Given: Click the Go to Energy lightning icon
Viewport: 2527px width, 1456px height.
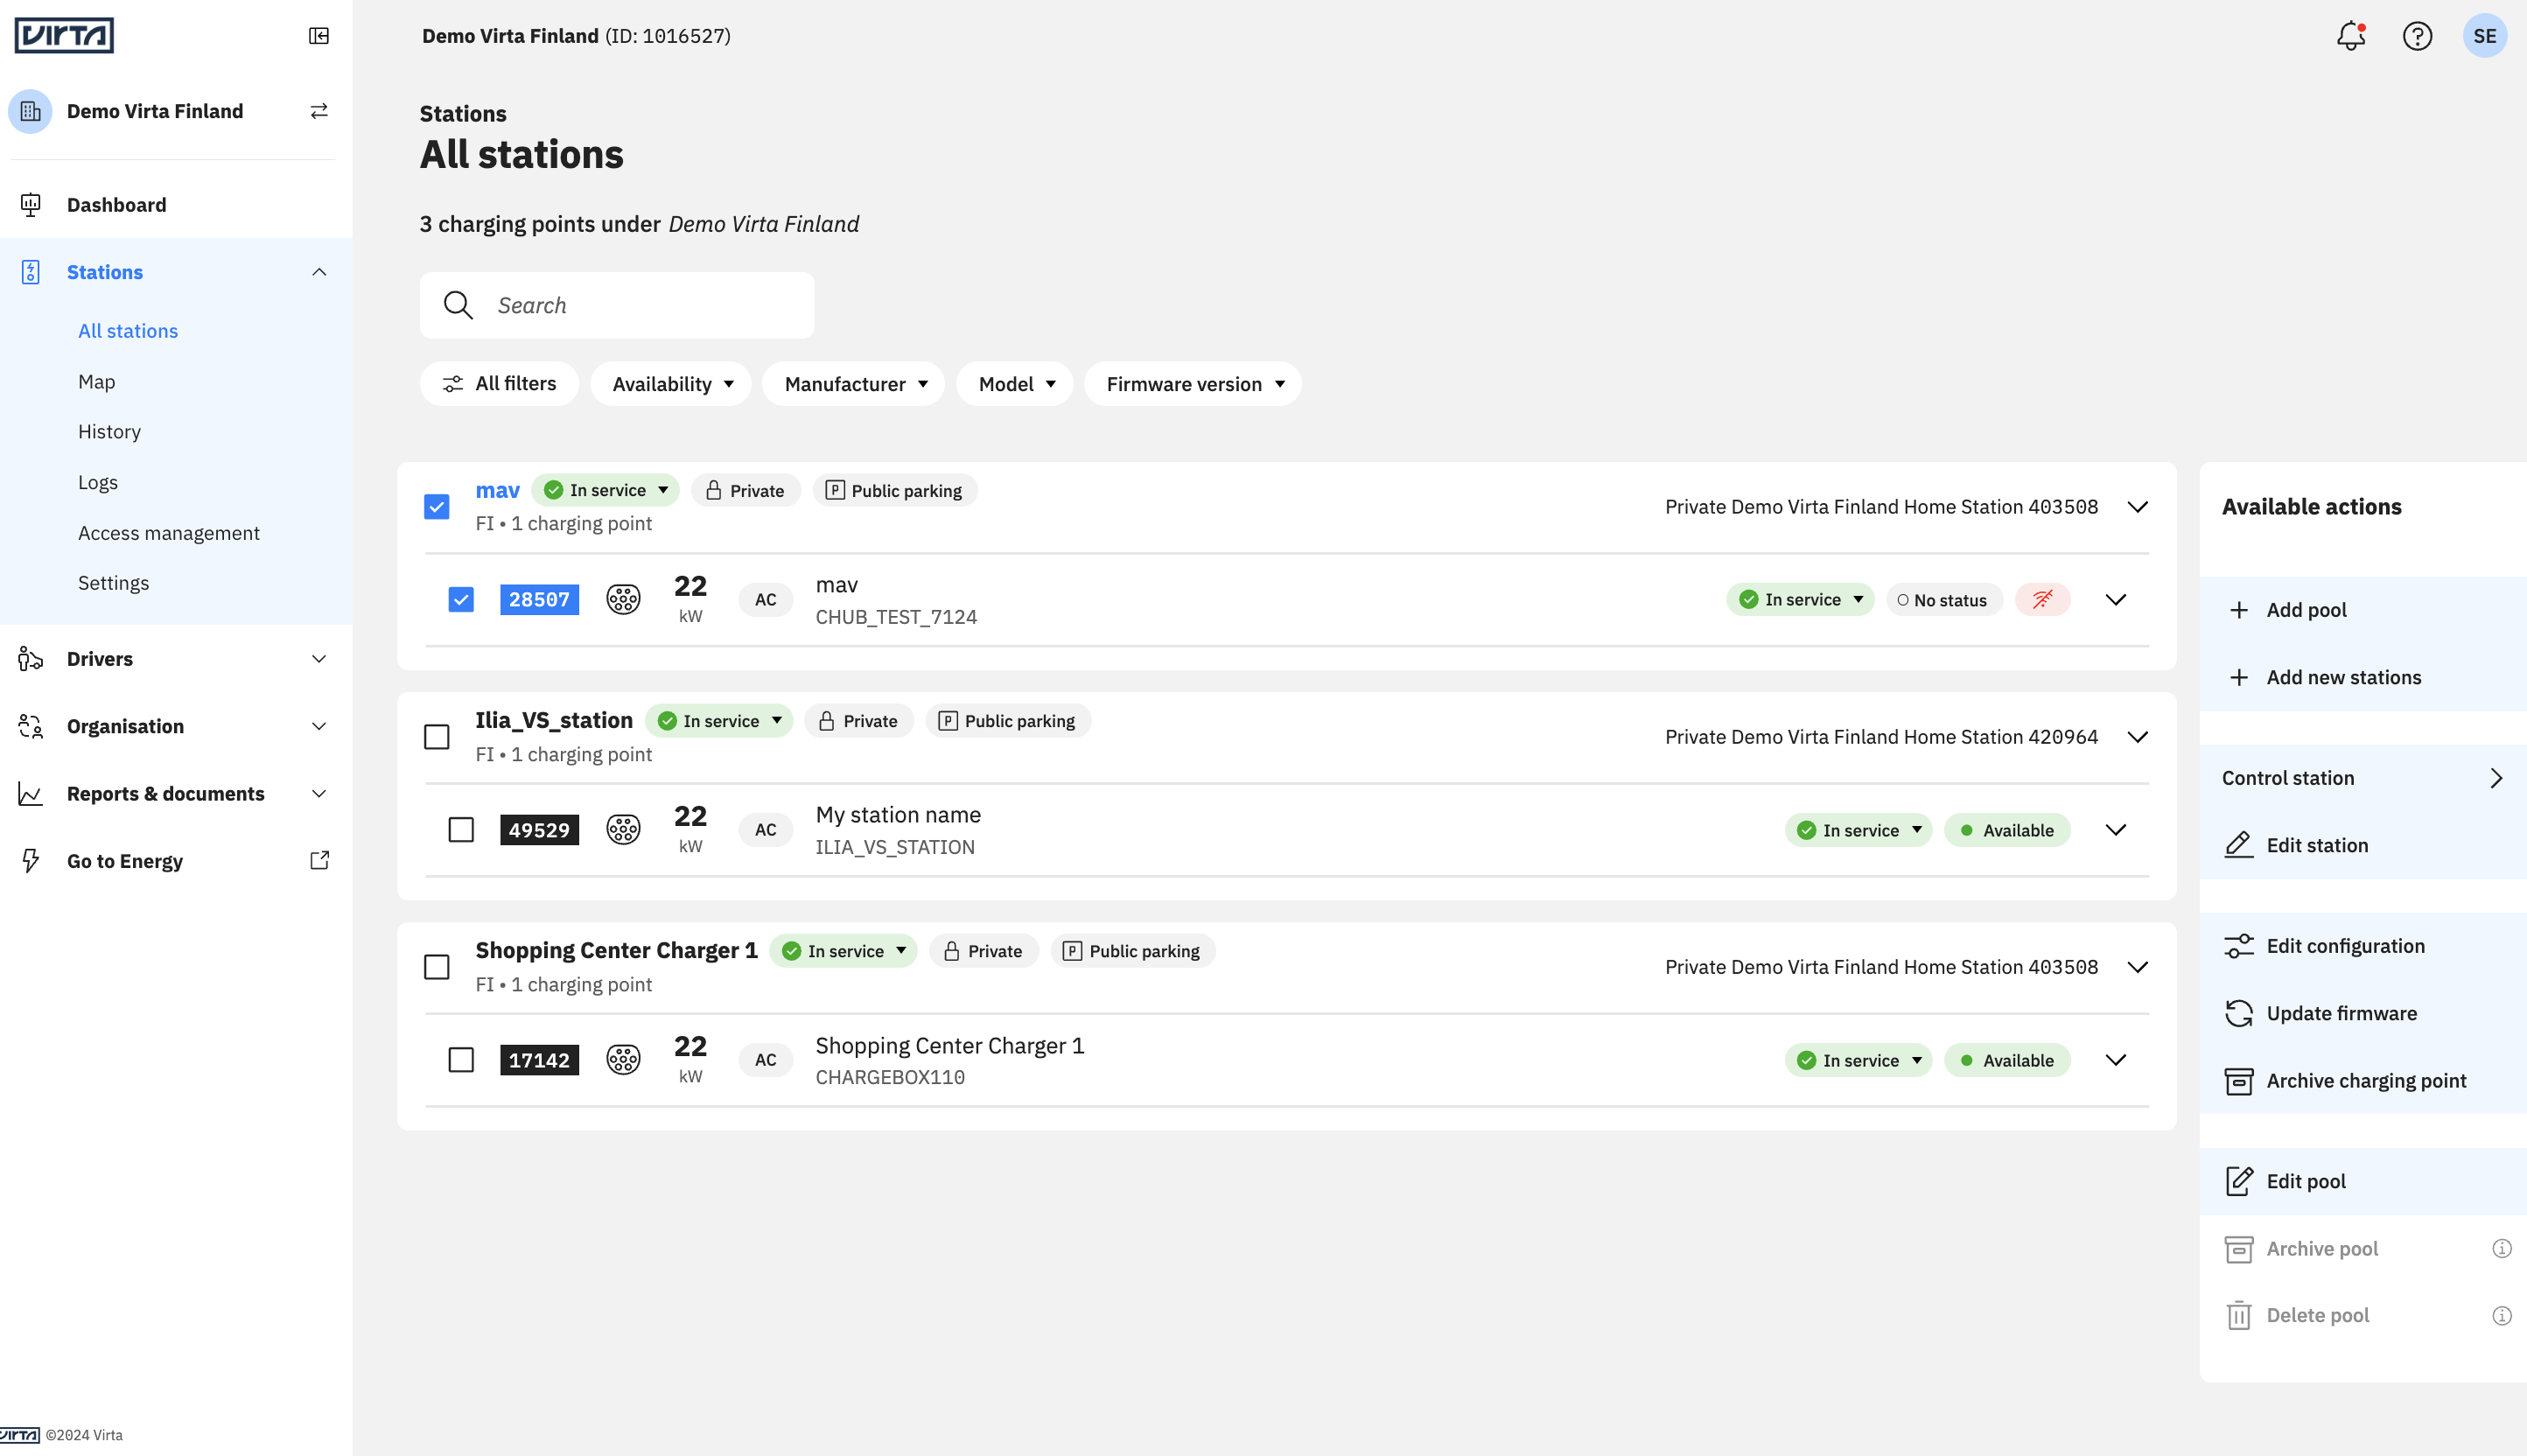Looking at the screenshot, I should tap(30, 861).
